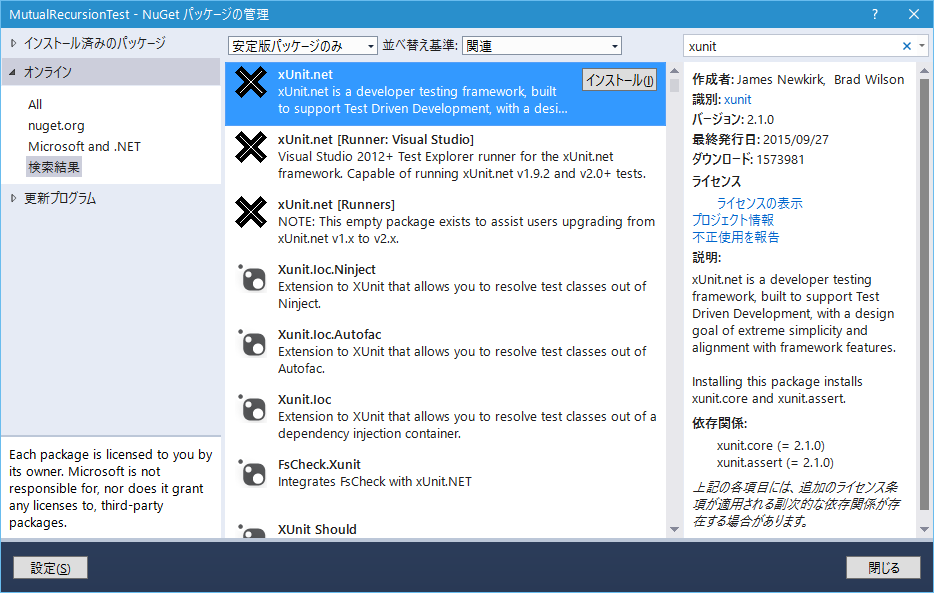Click the 最終発行日: 2015/09/27 text
934x600 pixels.
(760, 139)
